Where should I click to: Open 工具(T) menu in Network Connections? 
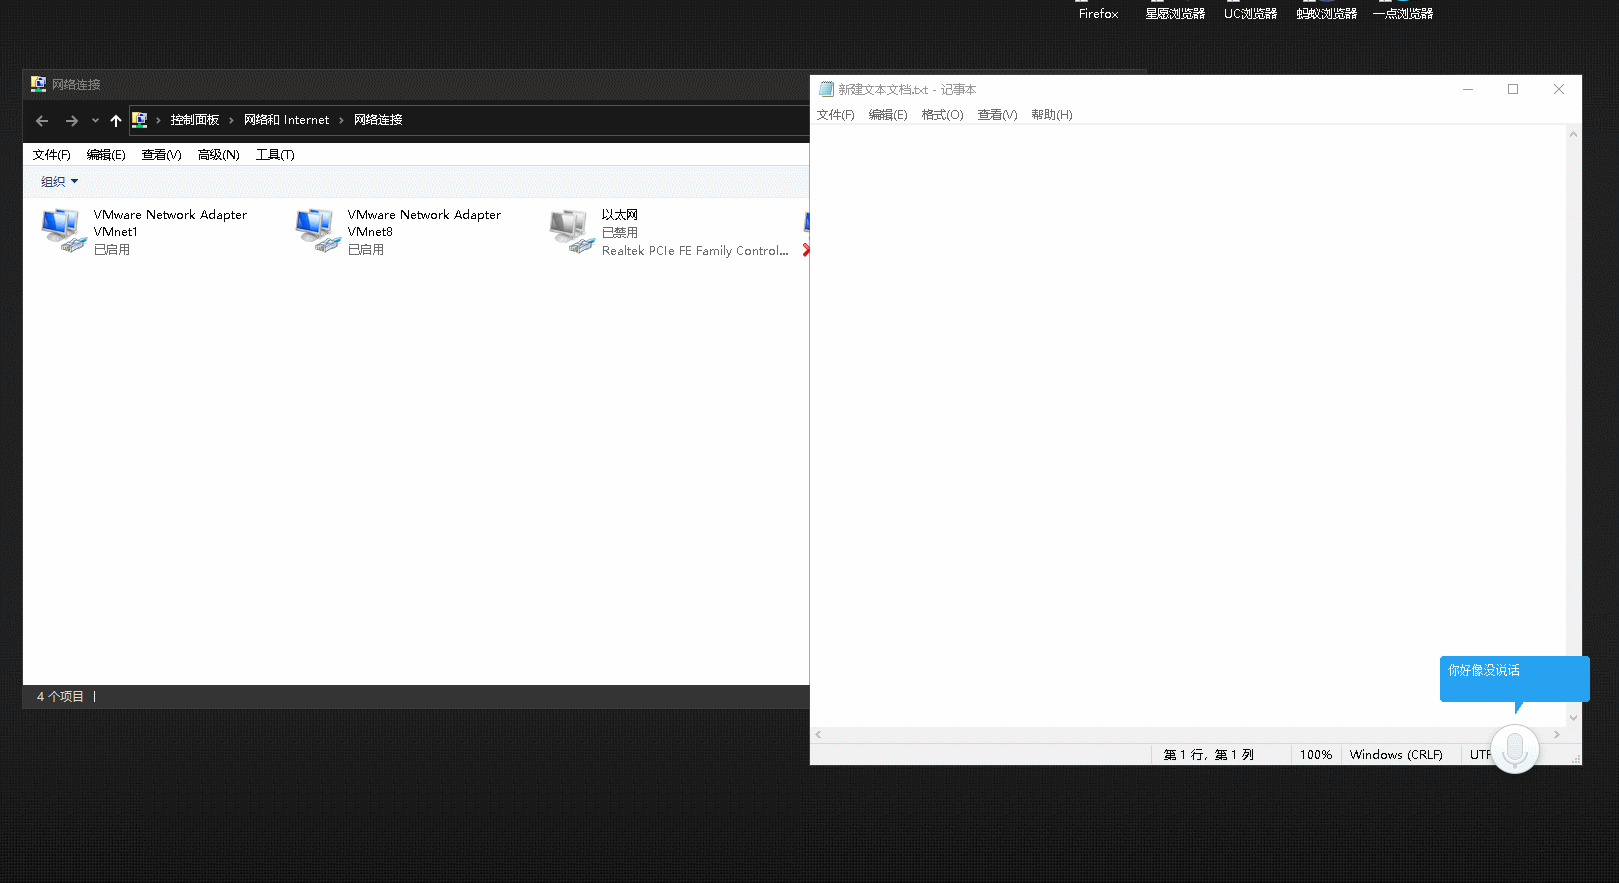[x=275, y=155]
